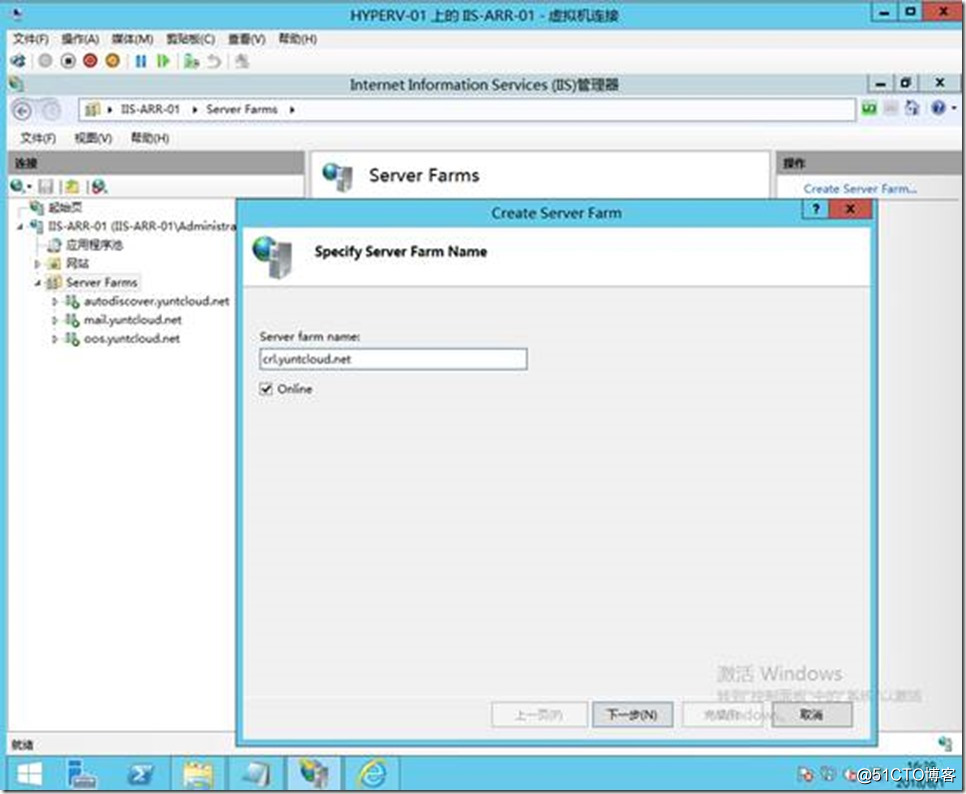This screenshot has width=966, height=794.
Task: Click the notepad-like taskbar icon
Action: pyautogui.click(x=255, y=774)
